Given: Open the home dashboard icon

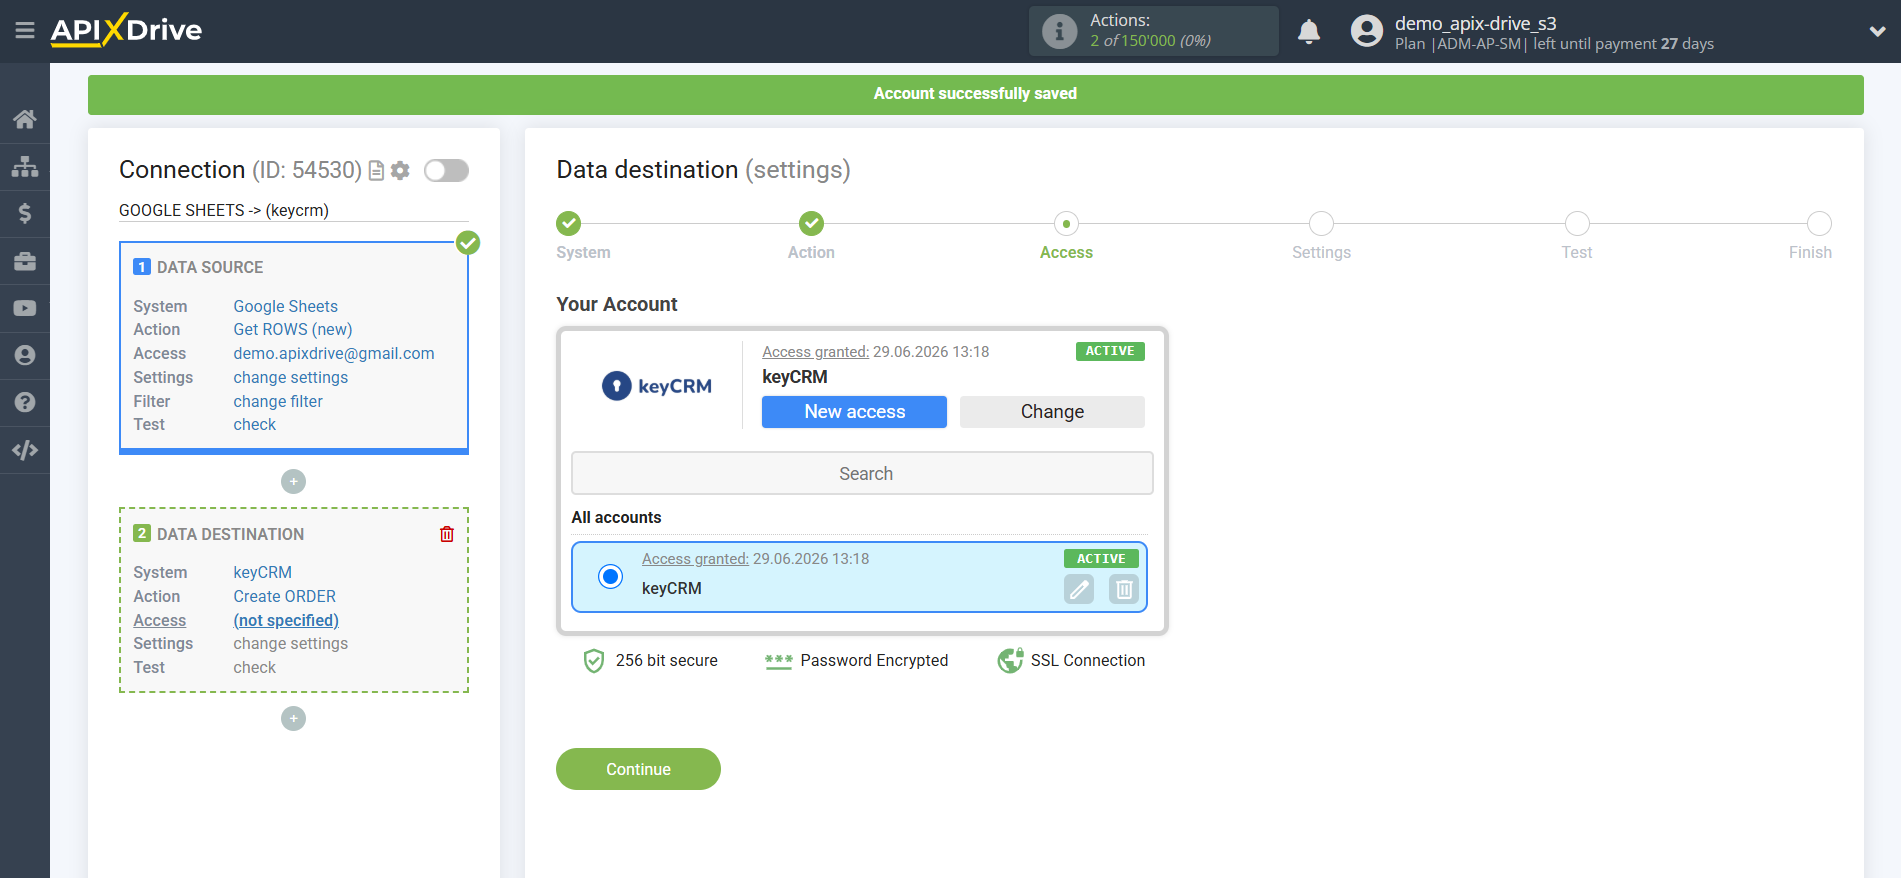Looking at the screenshot, I should 25,119.
